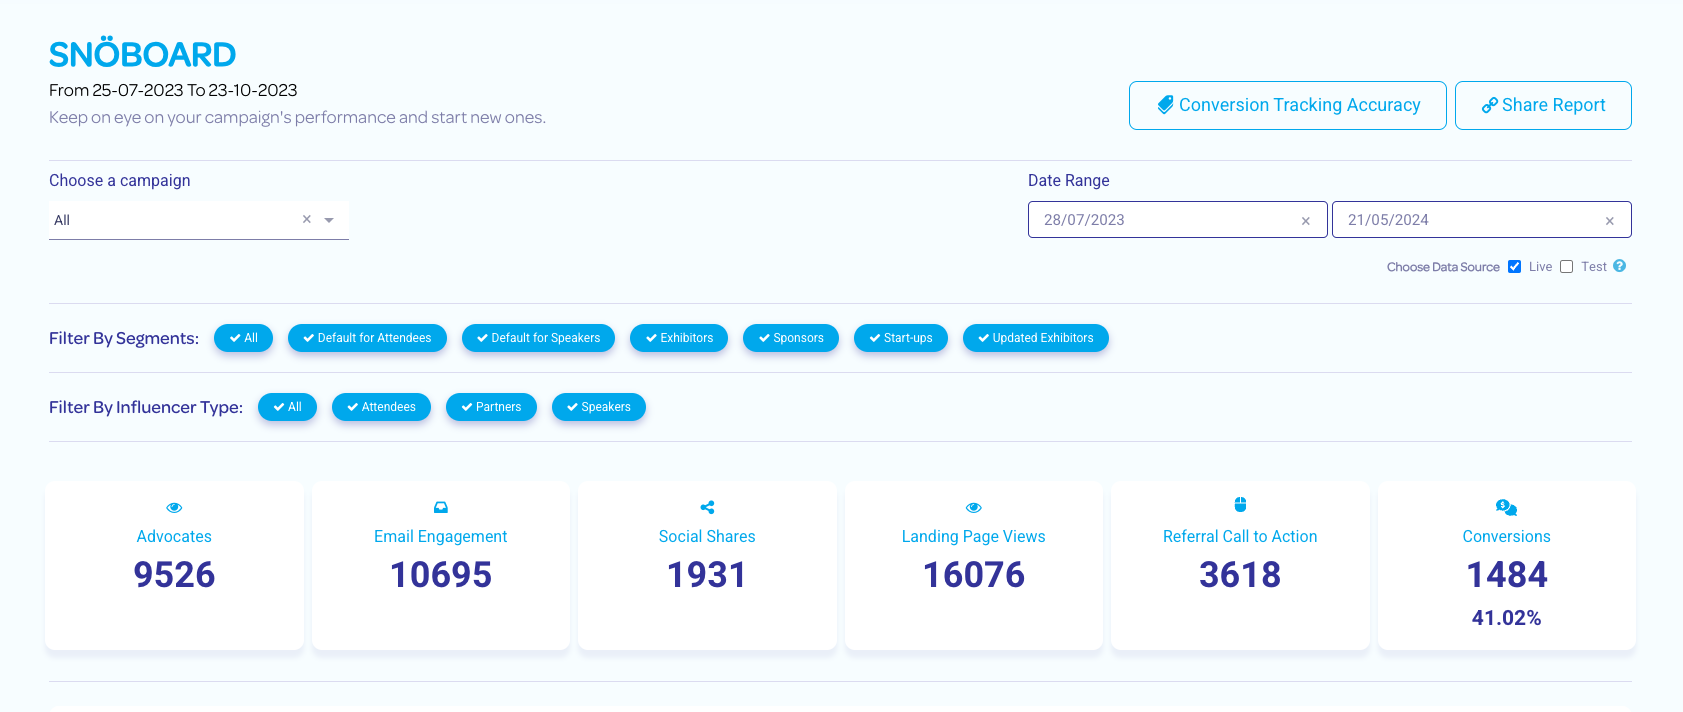Click the Landing Page Views eye icon

click(974, 508)
